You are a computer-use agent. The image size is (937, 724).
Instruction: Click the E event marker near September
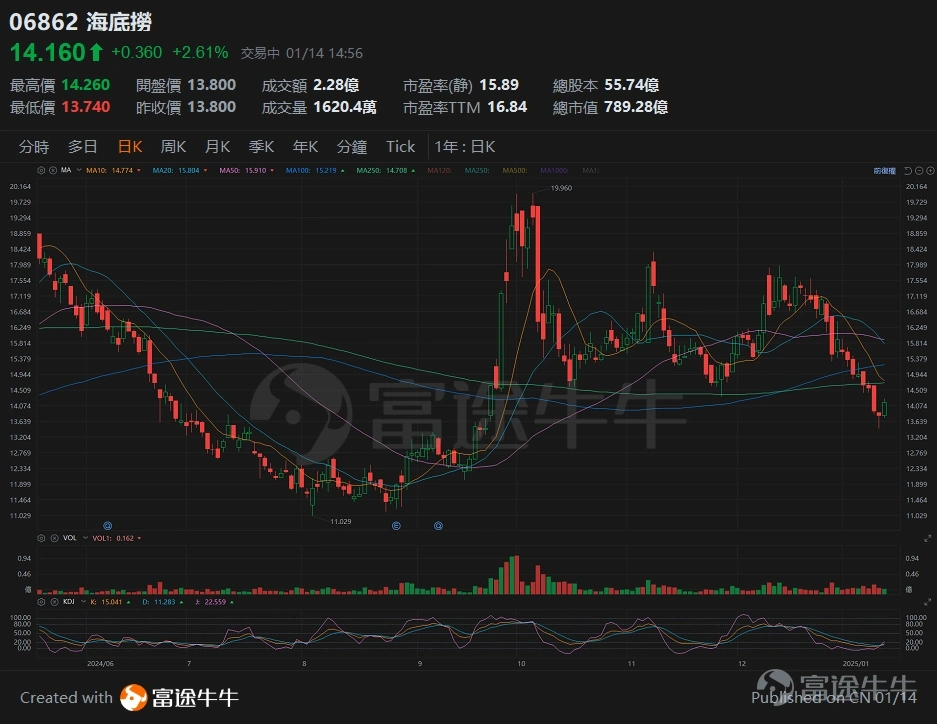pyautogui.click(x=396, y=526)
